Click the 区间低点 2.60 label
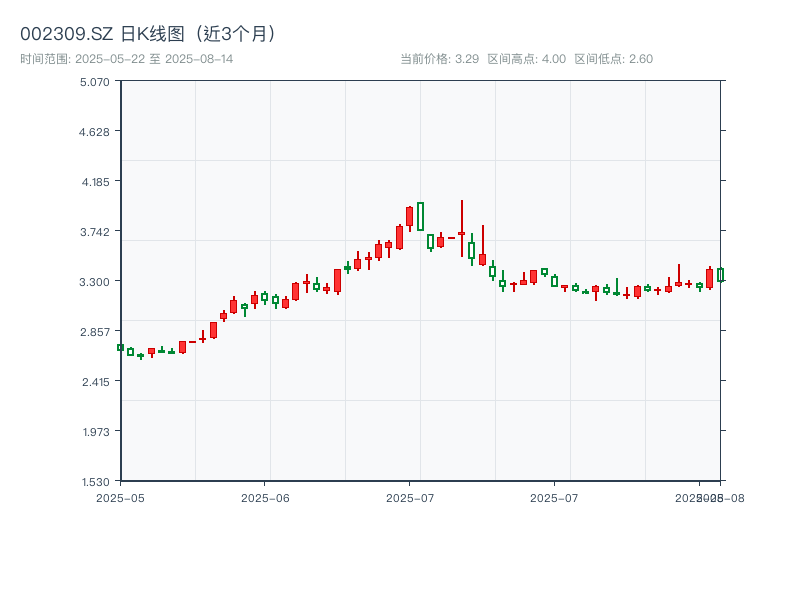800x600 pixels. pyautogui.click(x=613, y=59)
